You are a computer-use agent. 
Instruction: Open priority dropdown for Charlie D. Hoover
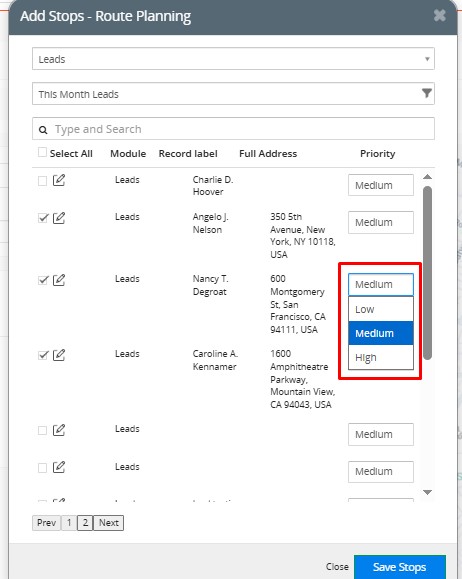click(380, 185)
